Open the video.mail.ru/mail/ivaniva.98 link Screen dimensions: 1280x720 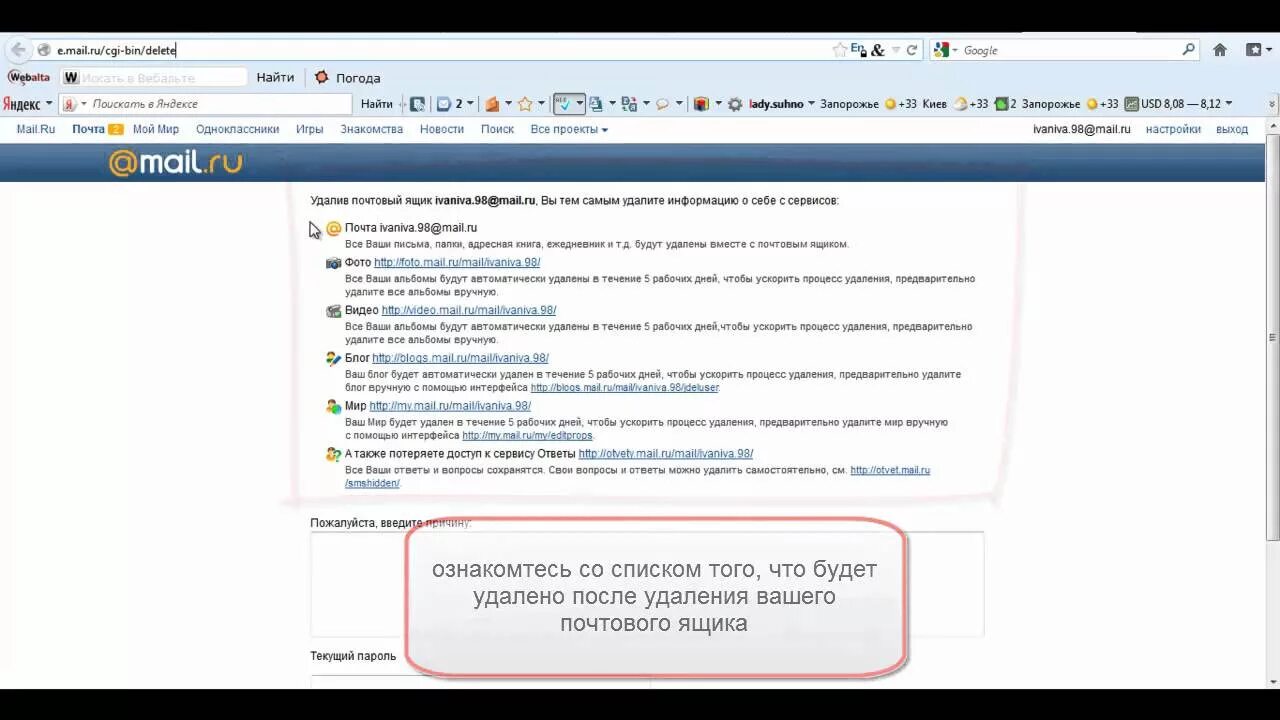tap(469, 310)
